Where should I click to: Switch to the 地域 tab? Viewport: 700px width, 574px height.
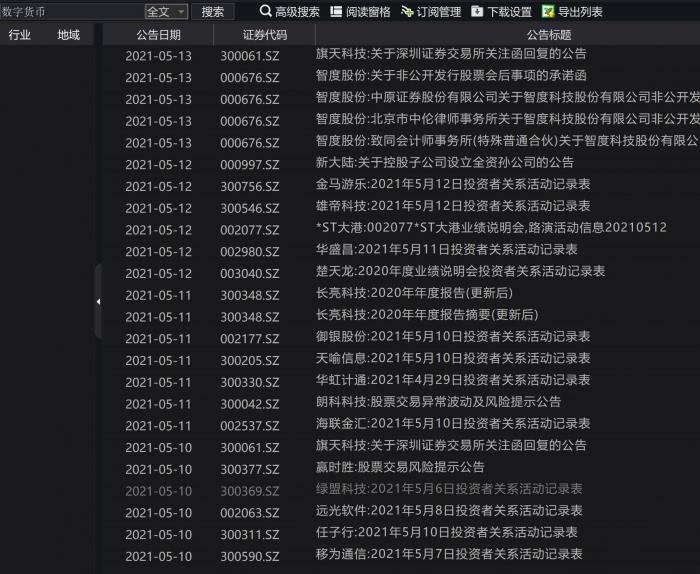tap(68, 35)
